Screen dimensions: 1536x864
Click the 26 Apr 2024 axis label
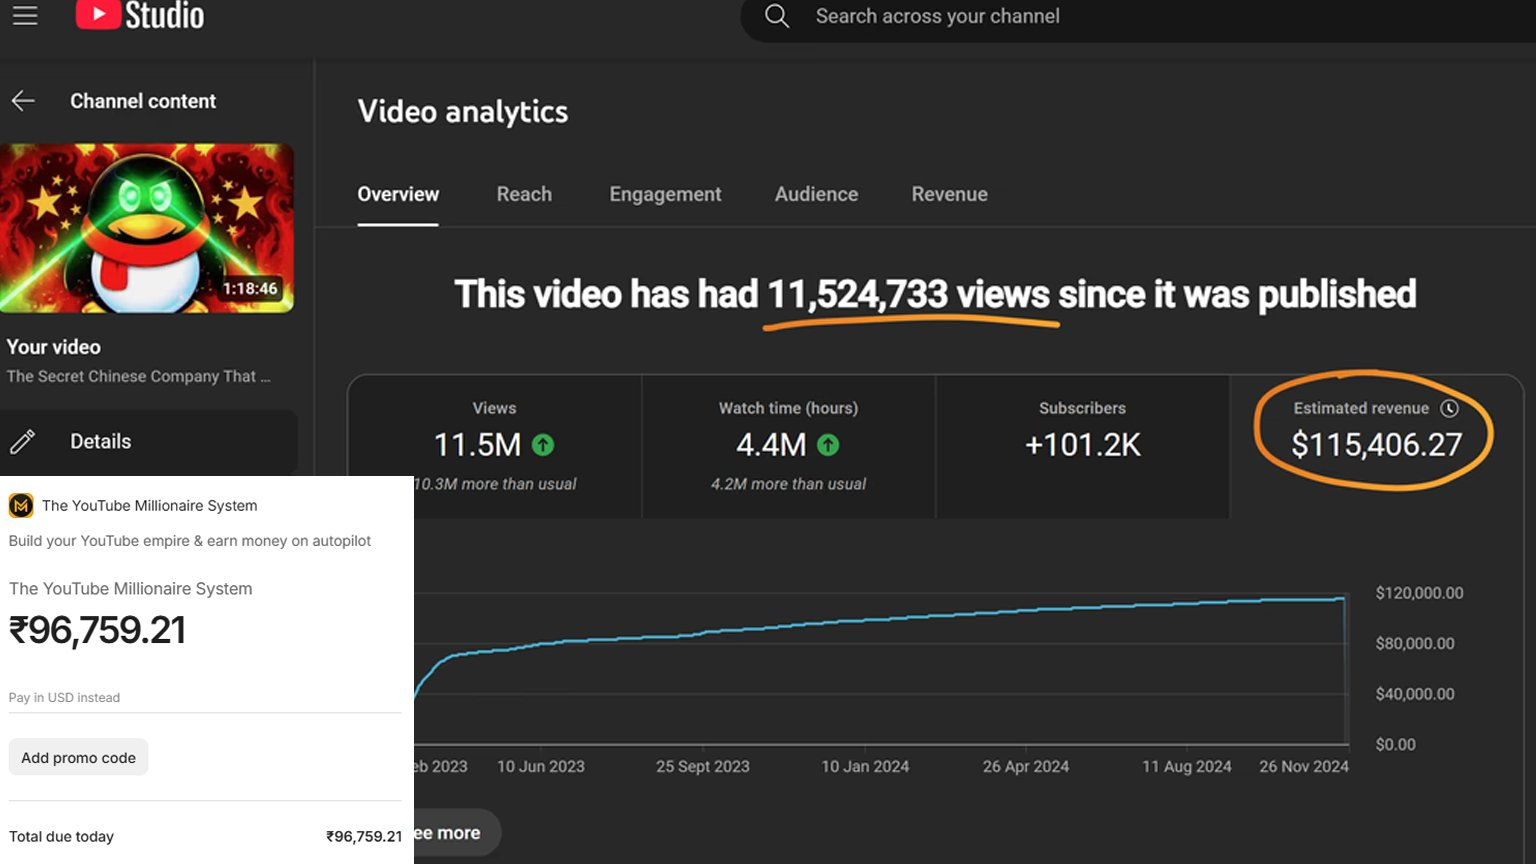click(1026, 766)
